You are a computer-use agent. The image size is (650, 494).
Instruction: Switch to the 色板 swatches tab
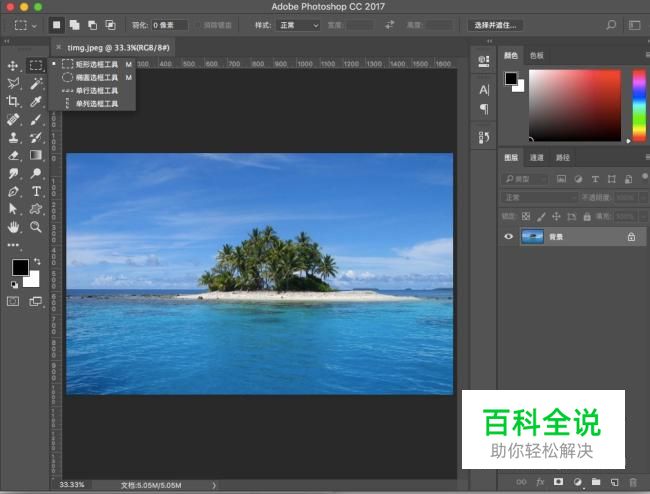coord(537,55)
